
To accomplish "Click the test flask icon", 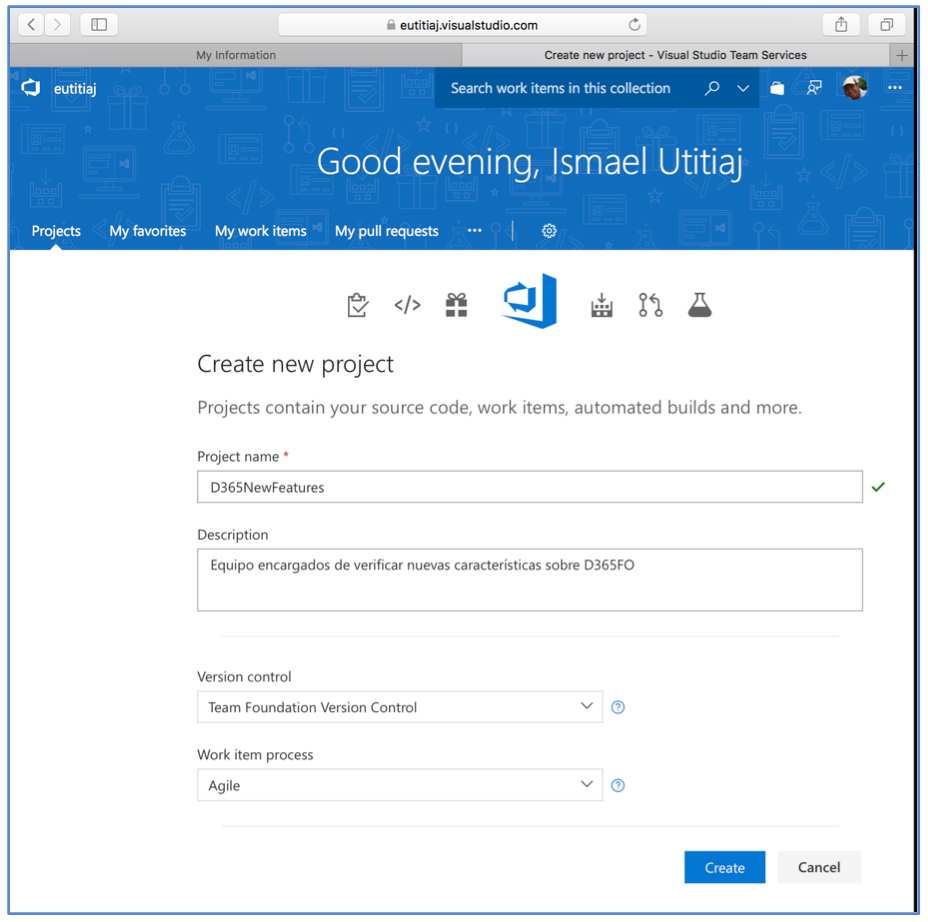I will (x=700, y=305).
